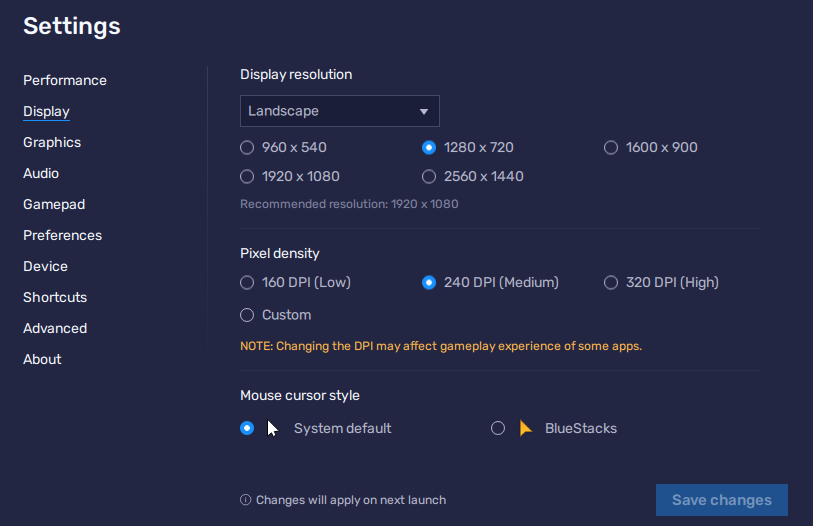Set pixel density to 160 DPI (Low)
813x526 pixels.
pyautogui.click(x=247, y=283)
